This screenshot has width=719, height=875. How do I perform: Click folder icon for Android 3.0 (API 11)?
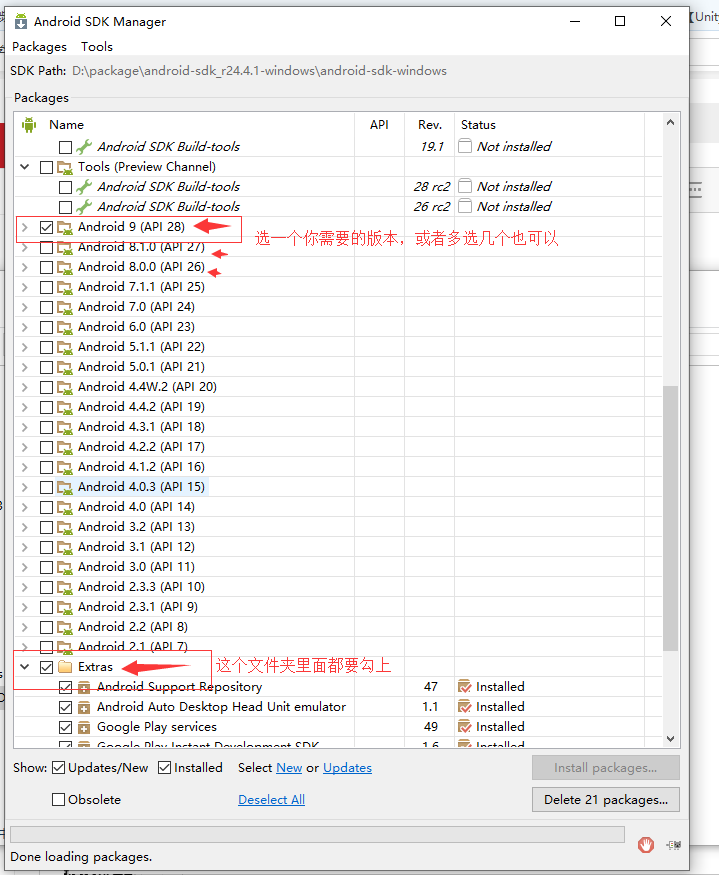[65, 568]
